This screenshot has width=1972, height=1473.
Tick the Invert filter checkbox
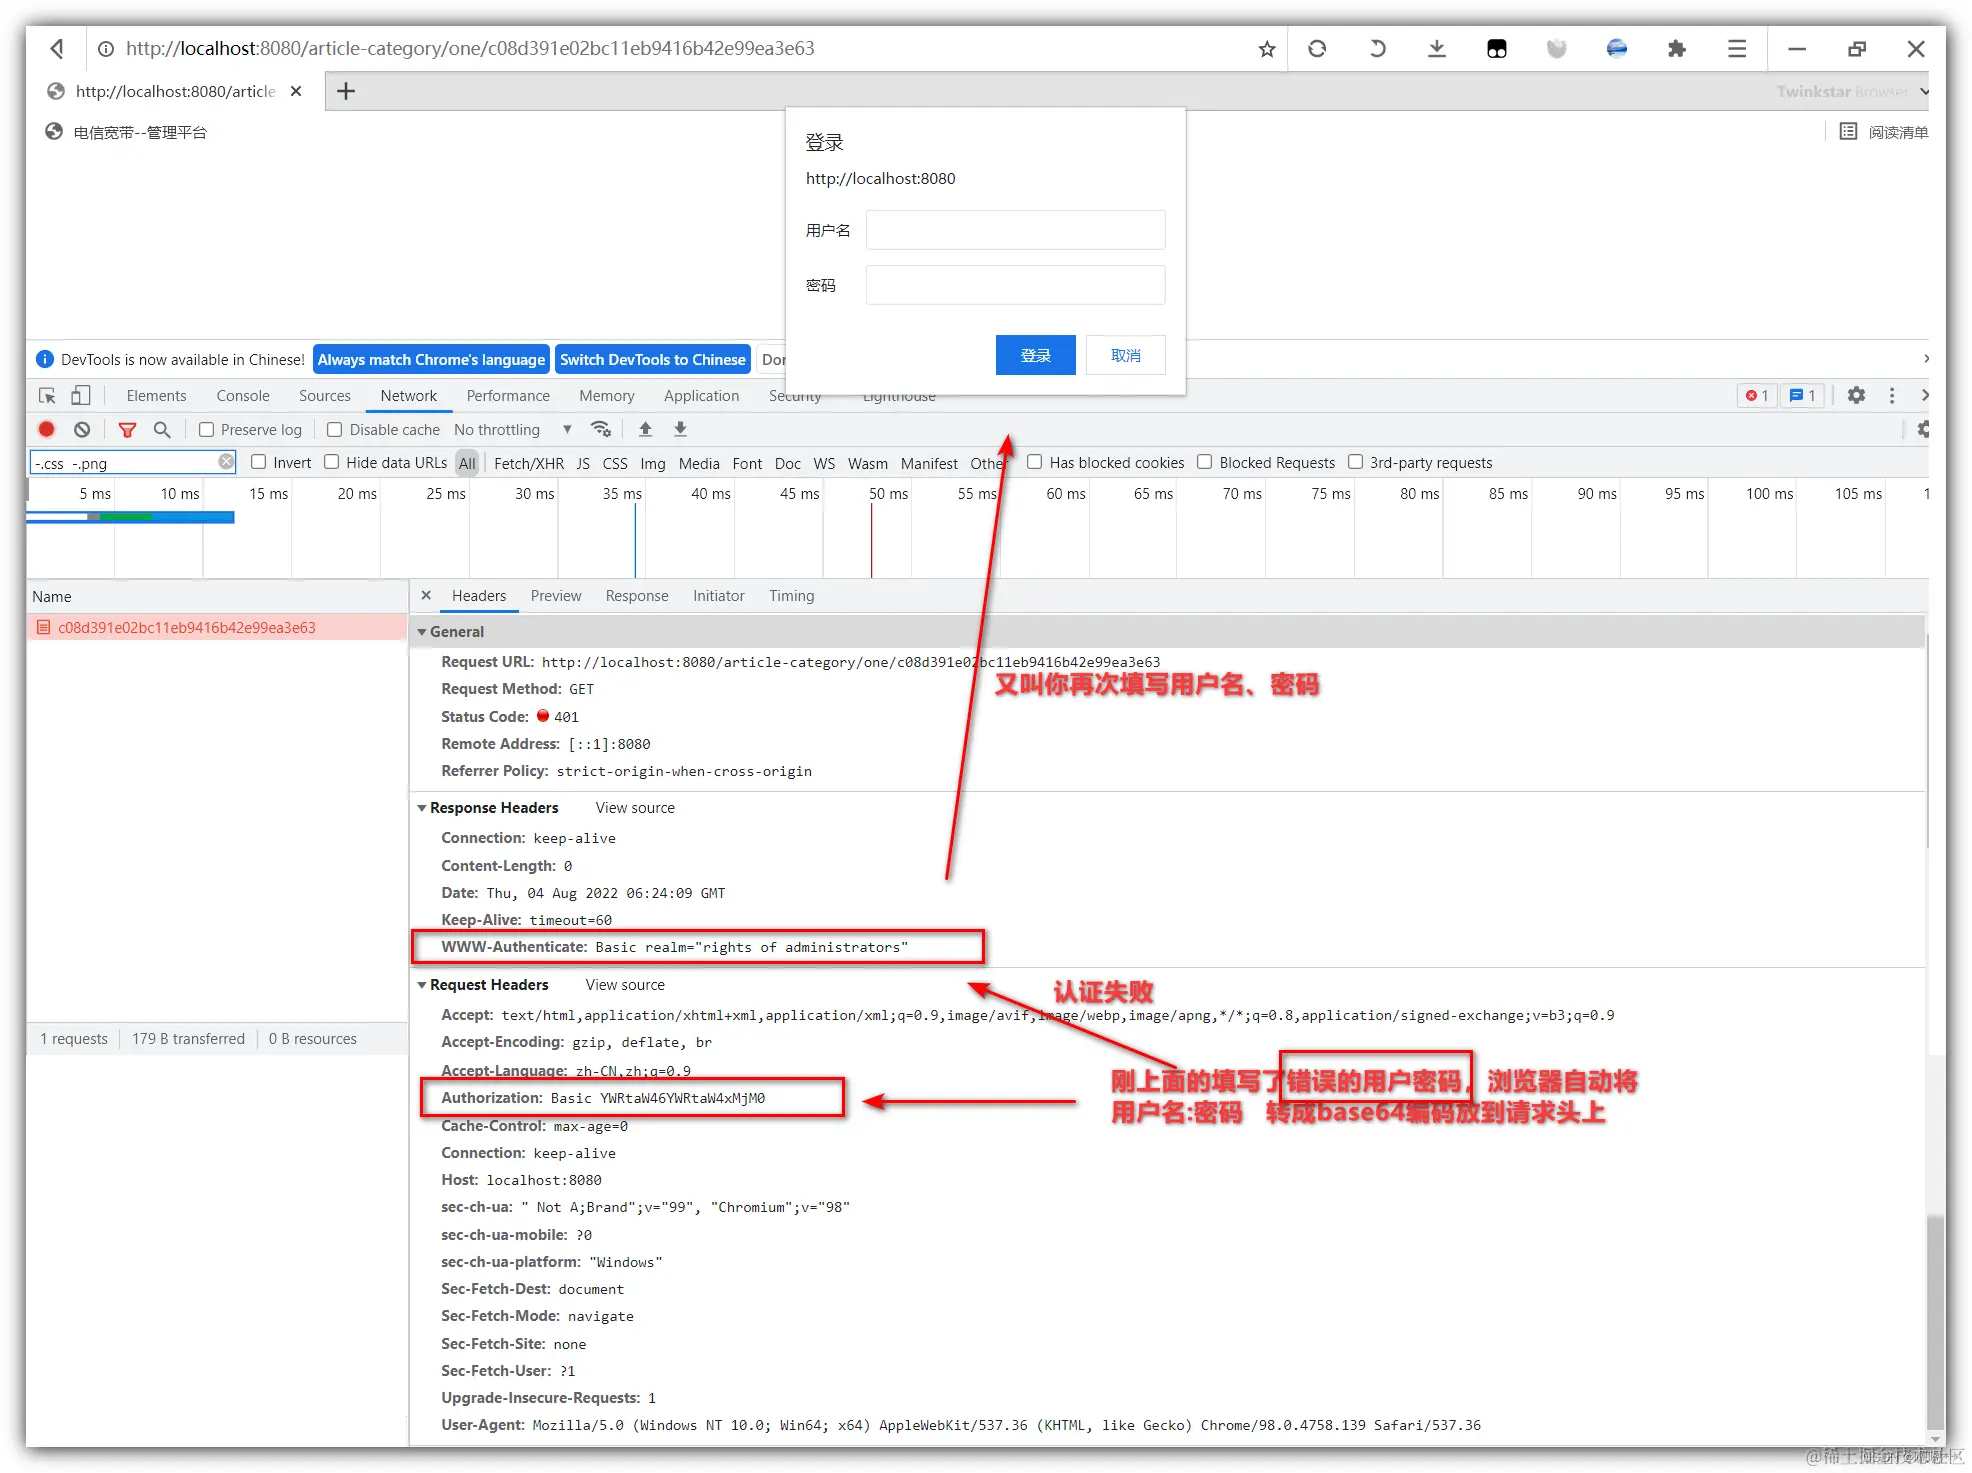[259, 462]
